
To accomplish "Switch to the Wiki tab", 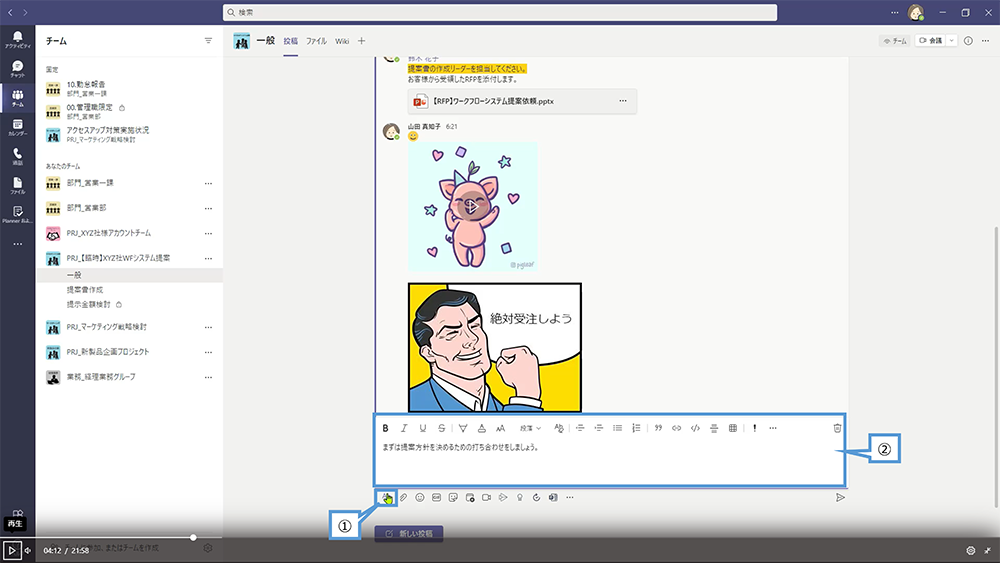I will pos(342,41).
